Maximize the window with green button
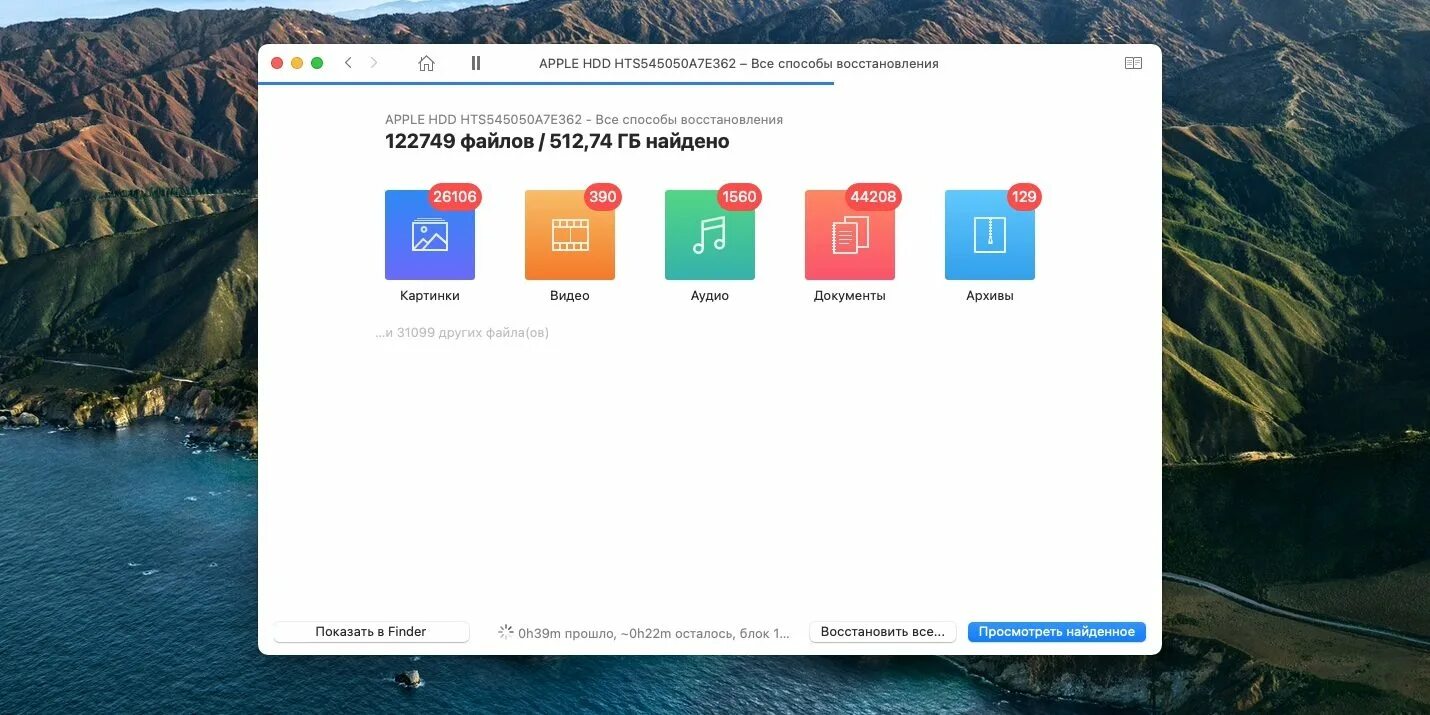The image size is (1430, 715). tap(317, 63)
